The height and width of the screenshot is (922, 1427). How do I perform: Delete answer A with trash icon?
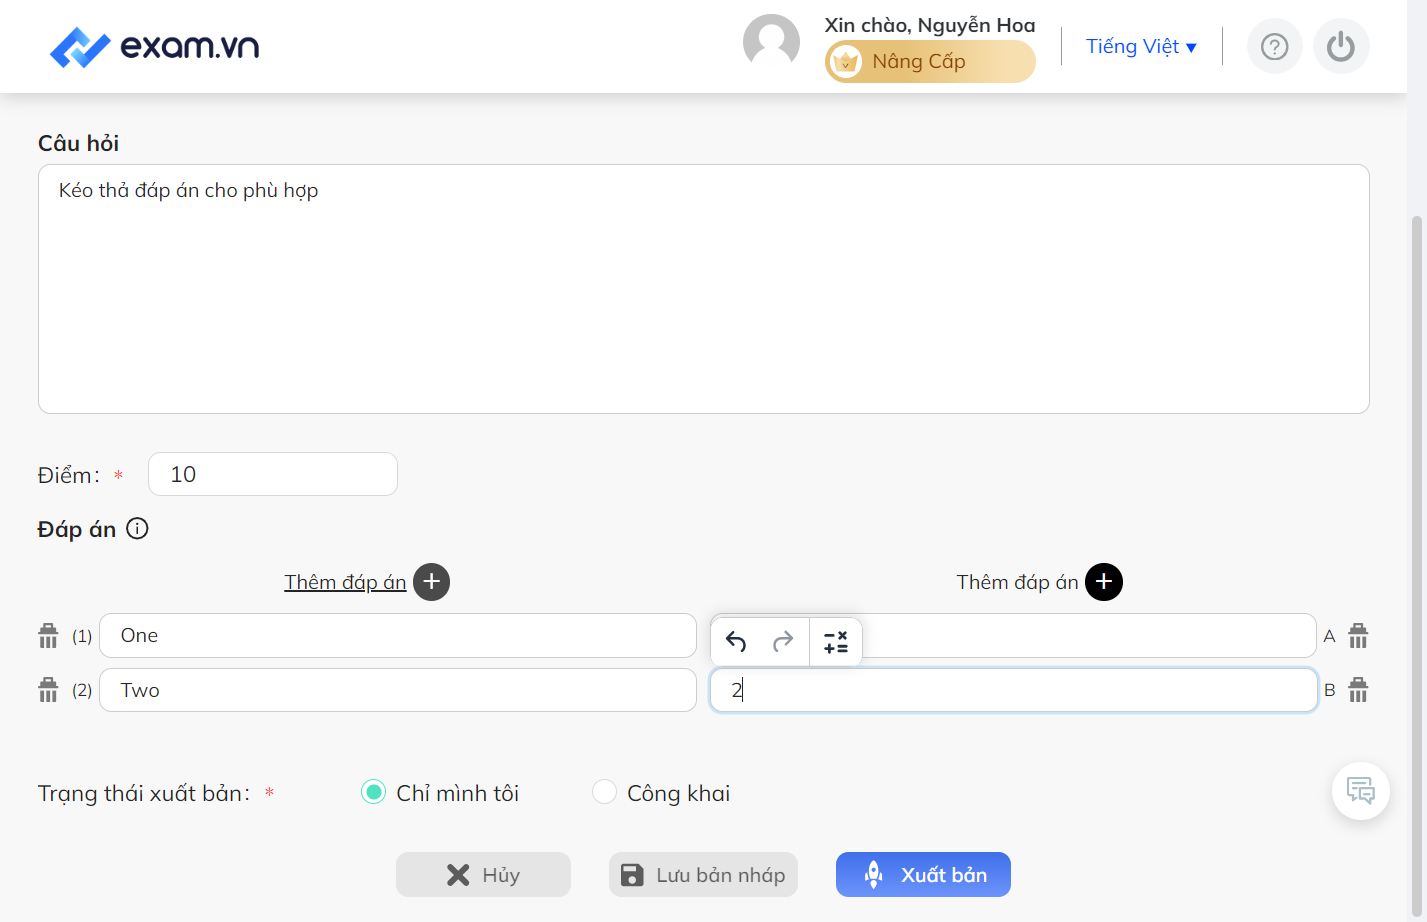1358,635
